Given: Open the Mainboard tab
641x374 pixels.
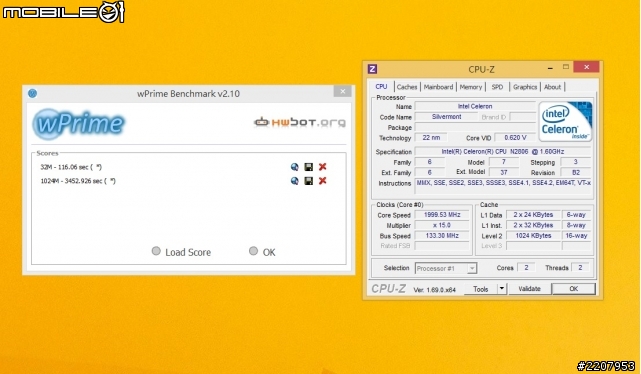Looking at the screenshot, I should (x=438, y=87).
